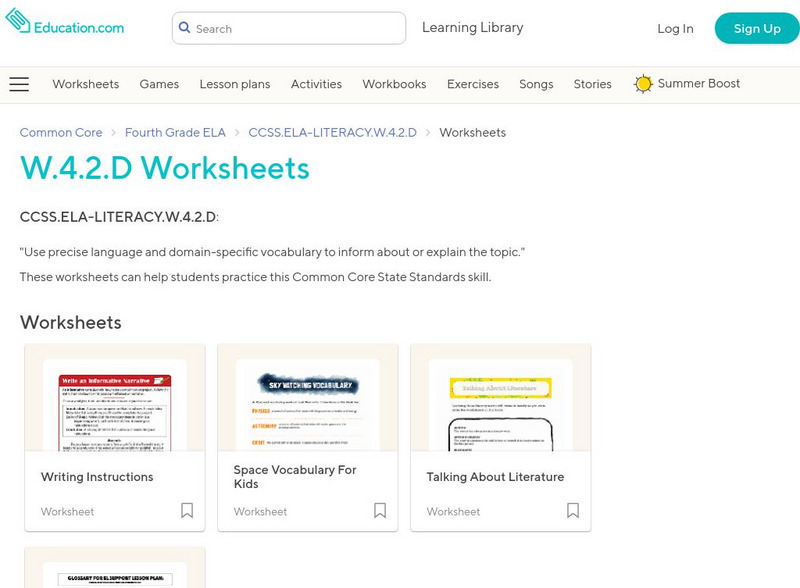
Task: Click the Summer Boost sun icon
Action: coord(643,84)
